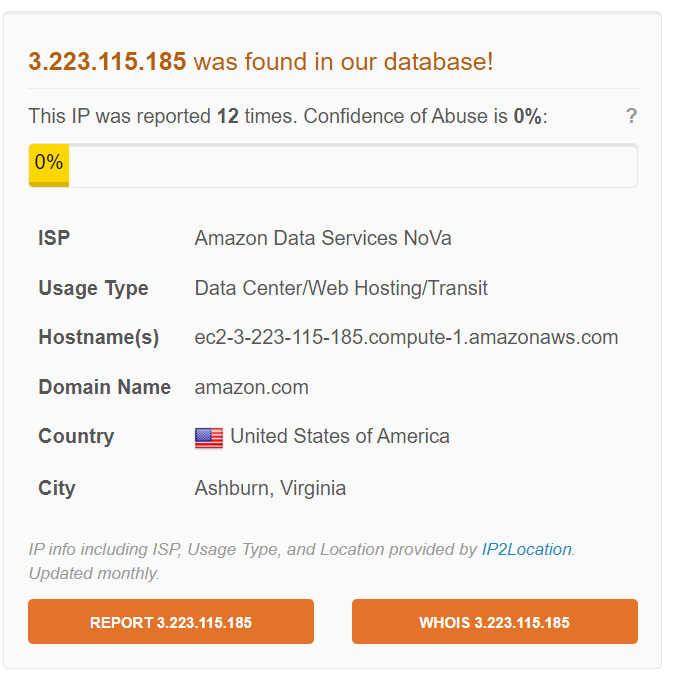Click the United States flag icon
Viewport: 675px width, 679px height.
[209, 437]
